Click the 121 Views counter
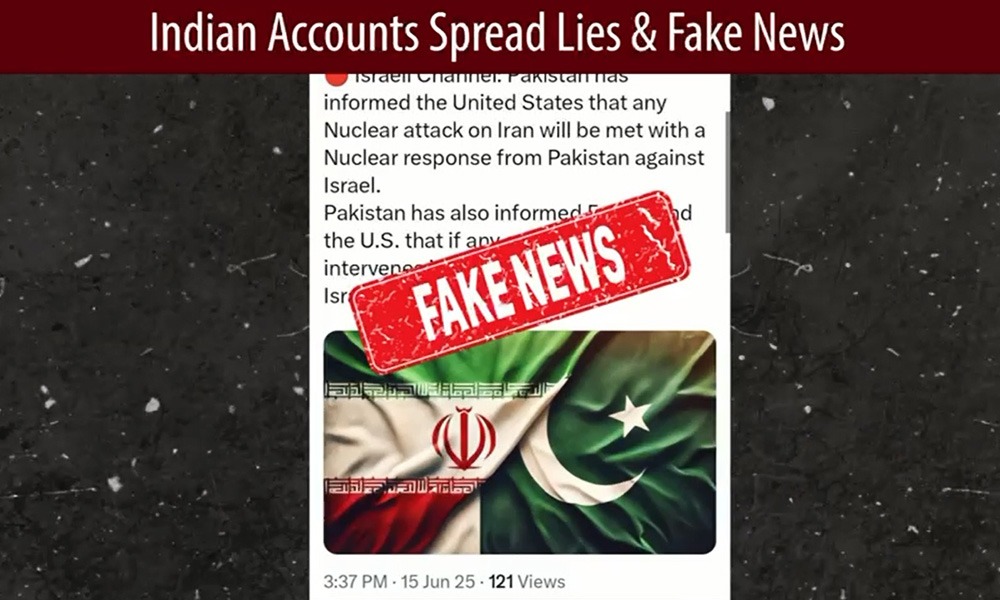 click(x=527, y=582)
